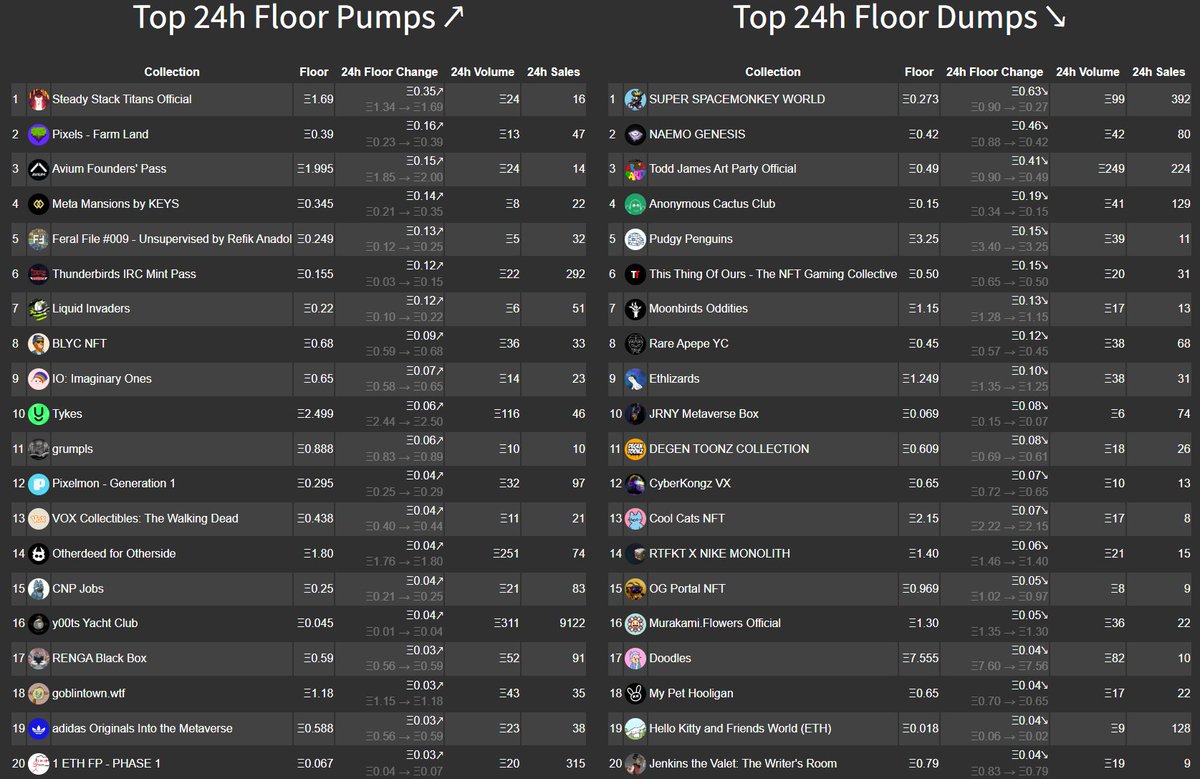Click the My Pet Hooligan bunny icon
The width and height of the screenshot is (1200, 779).
tap(635, 693)
